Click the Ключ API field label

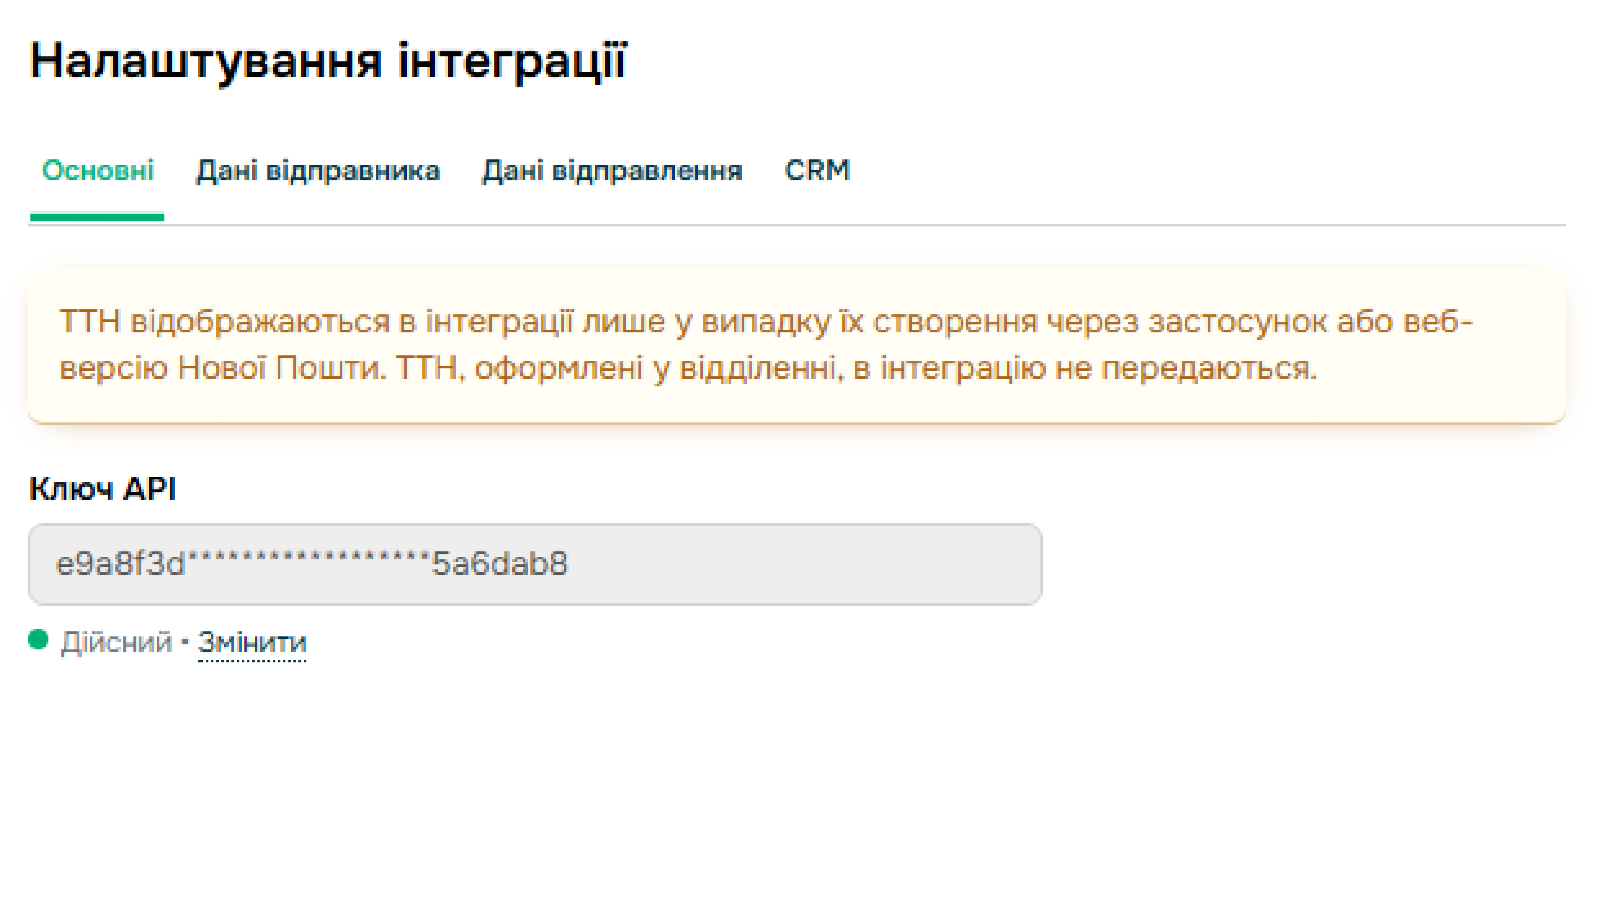click(103, 489)
